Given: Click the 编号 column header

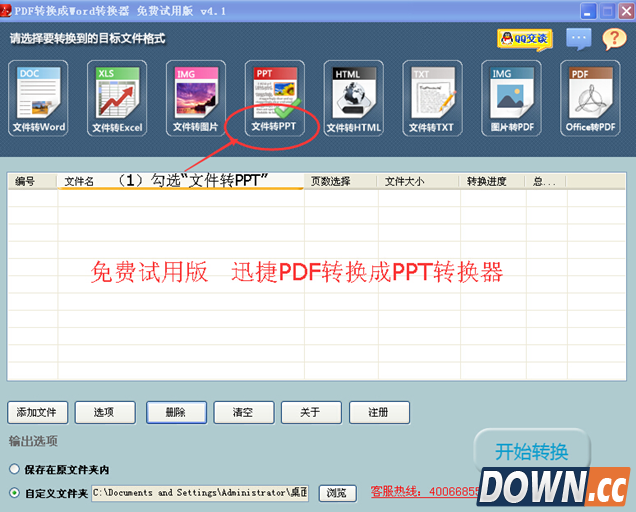Looking at the screenshot, I should click(x=32, y=181).
